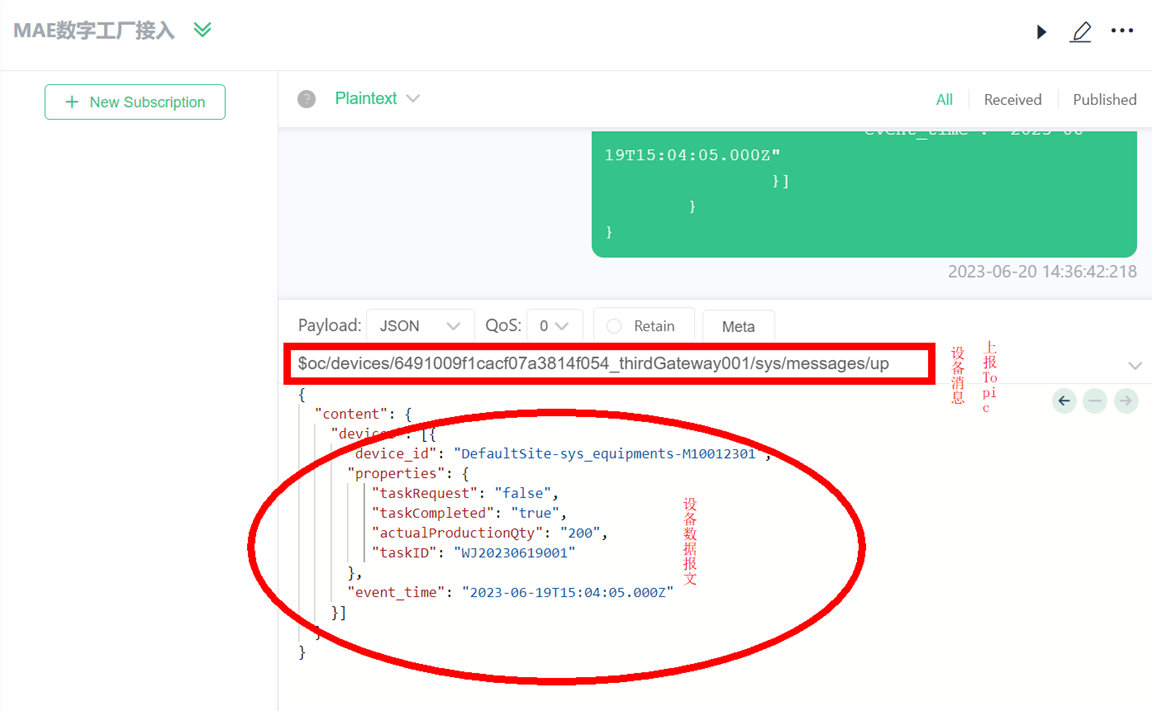Go to next payload with right arrow
This screenshot has height=711, width=1152.
1126,401
